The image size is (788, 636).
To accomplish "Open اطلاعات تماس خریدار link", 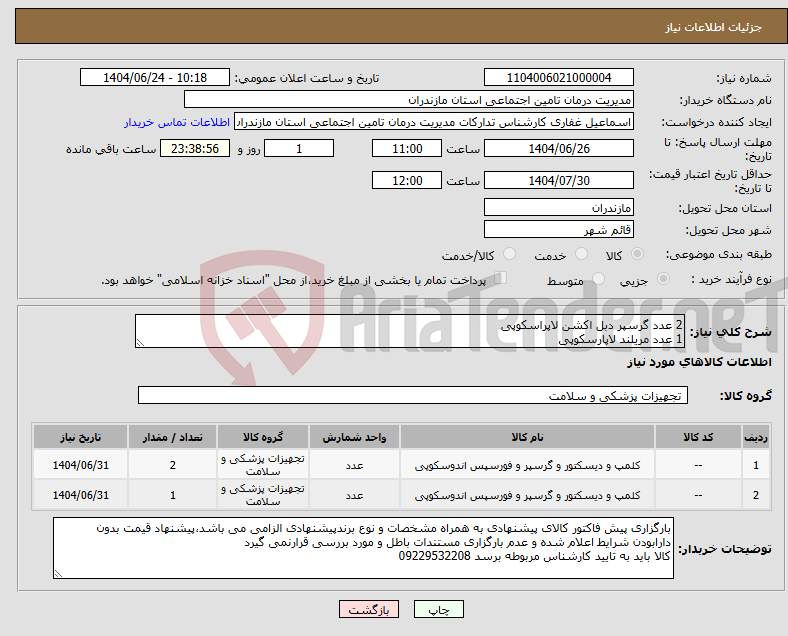I will [177, 122].
